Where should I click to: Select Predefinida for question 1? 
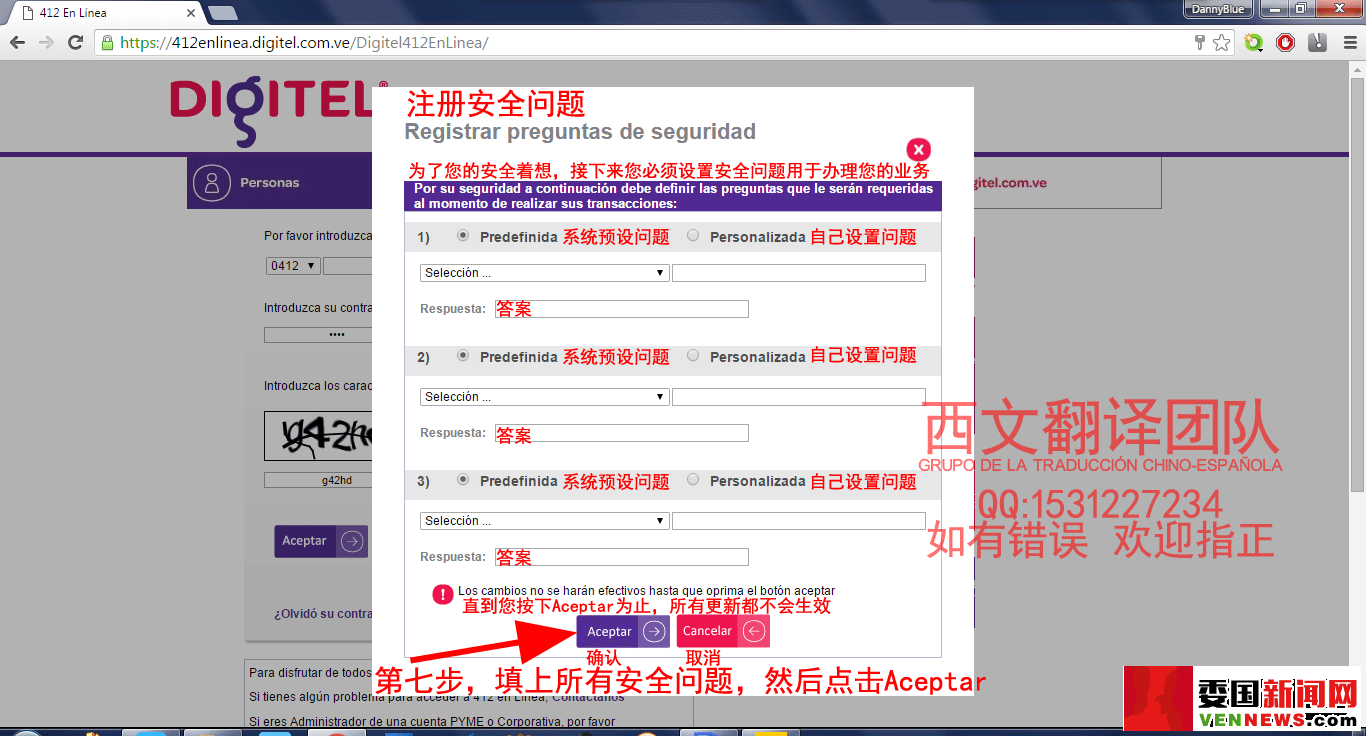(x=463, y=237)
